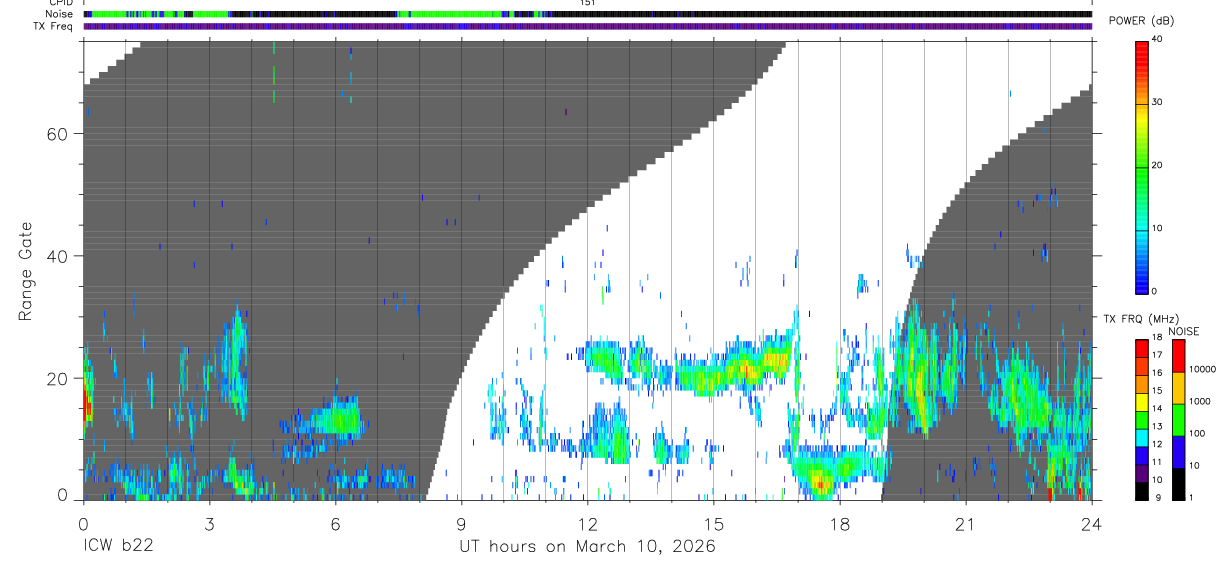
Task: Click x-axis tick label '9'
Action: pyautogui.click(x=461, y=524)
